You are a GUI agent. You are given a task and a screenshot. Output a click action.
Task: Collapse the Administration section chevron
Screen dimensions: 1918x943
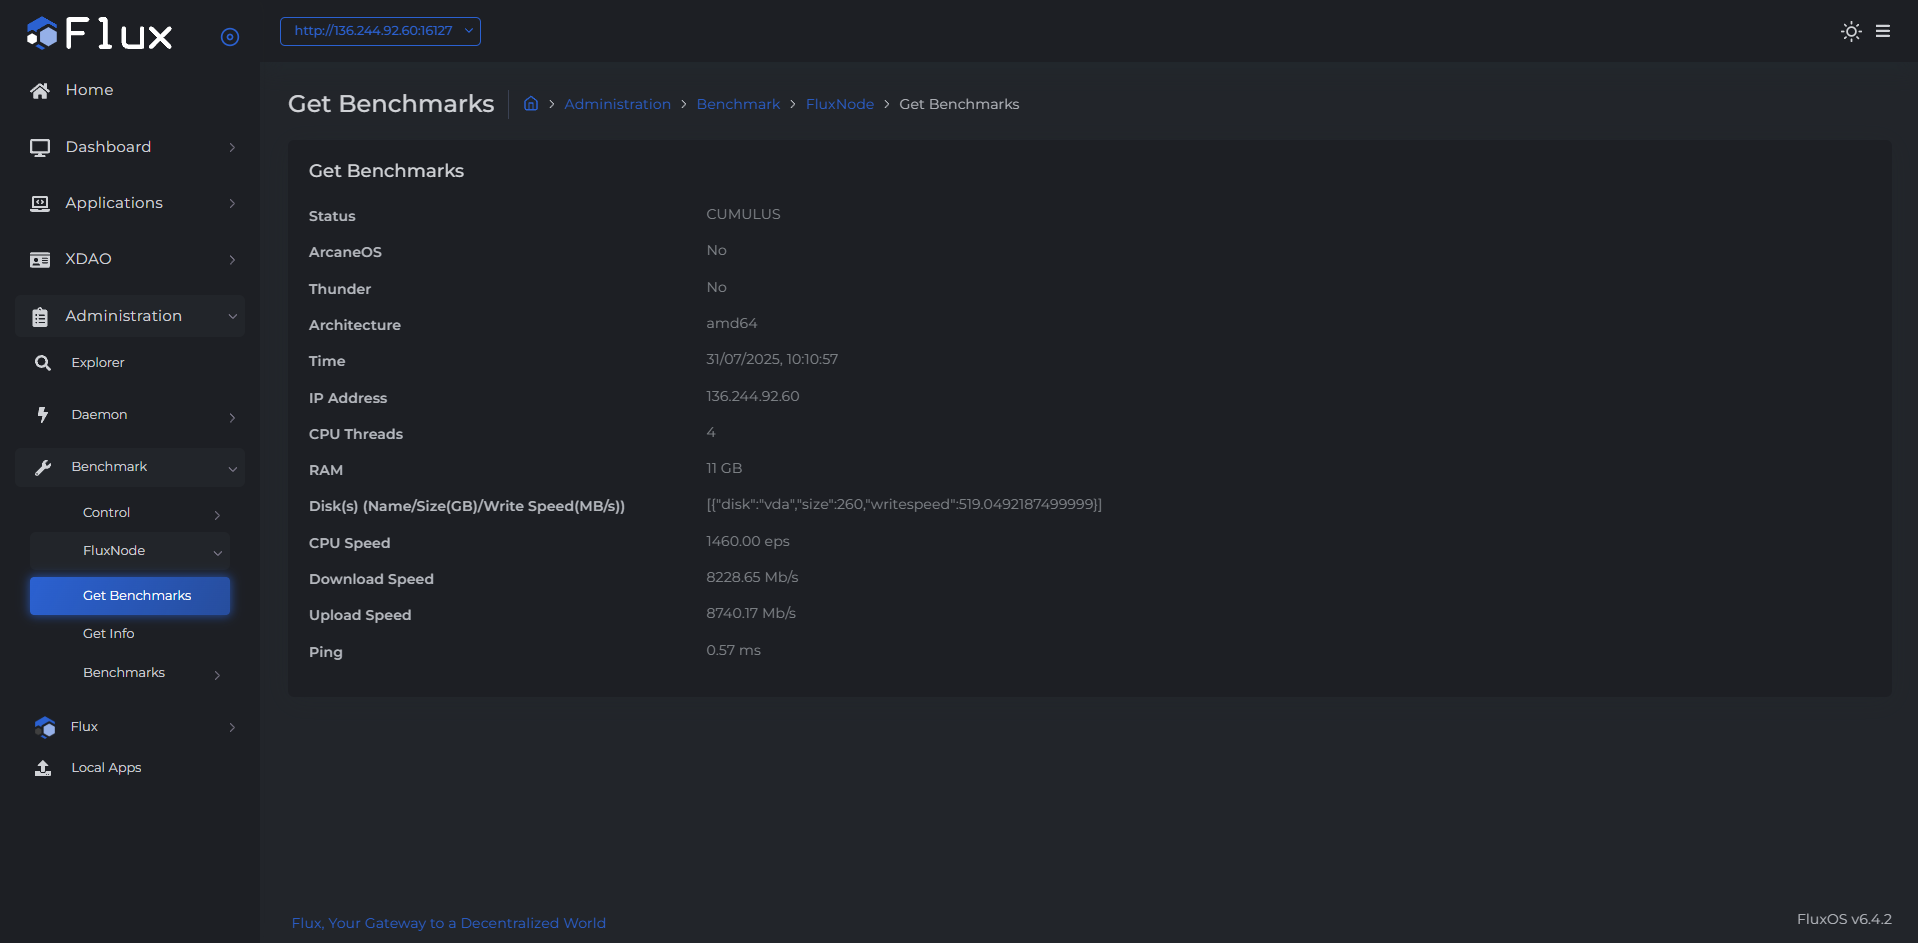tap(232, 317)
